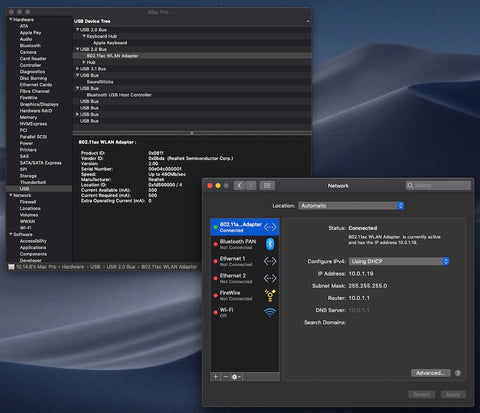Collapse the USB Device Tree header arrow
Screen dimensions: 480x413
click(308, 21)
